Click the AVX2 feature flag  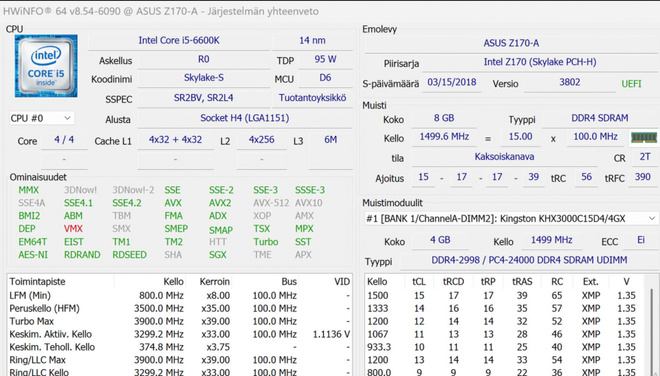tap(220, 203)
